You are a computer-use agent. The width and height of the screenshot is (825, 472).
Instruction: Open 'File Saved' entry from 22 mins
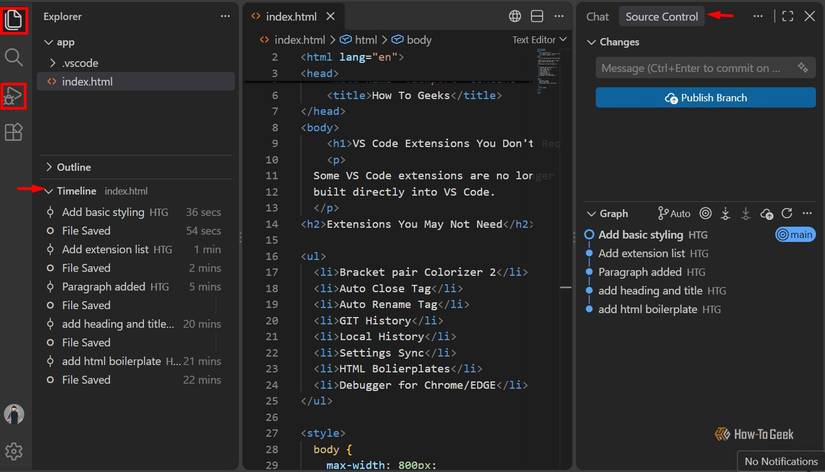(x=136, y=380)
